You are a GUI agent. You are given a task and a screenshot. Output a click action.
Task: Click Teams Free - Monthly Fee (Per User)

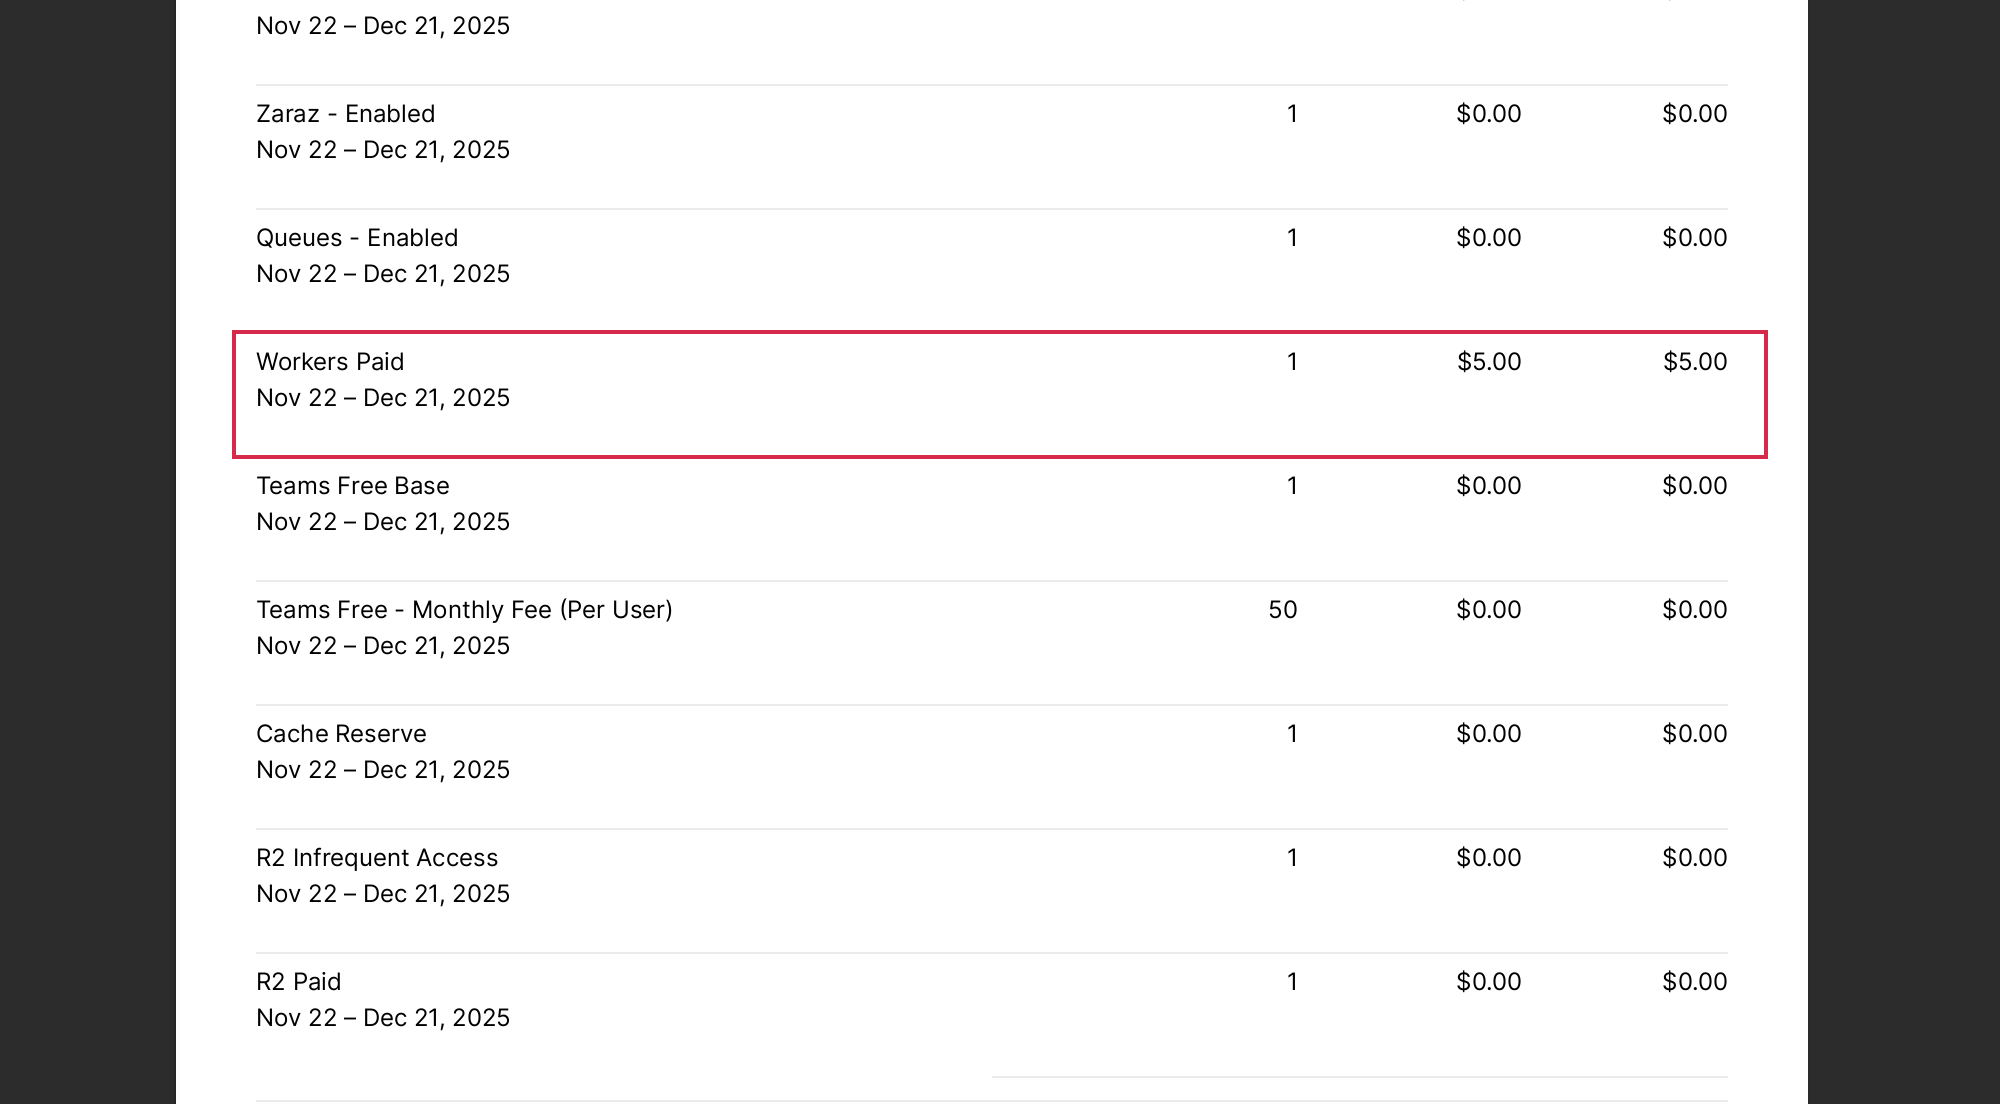pyautogui.click(x=464, y=610)
